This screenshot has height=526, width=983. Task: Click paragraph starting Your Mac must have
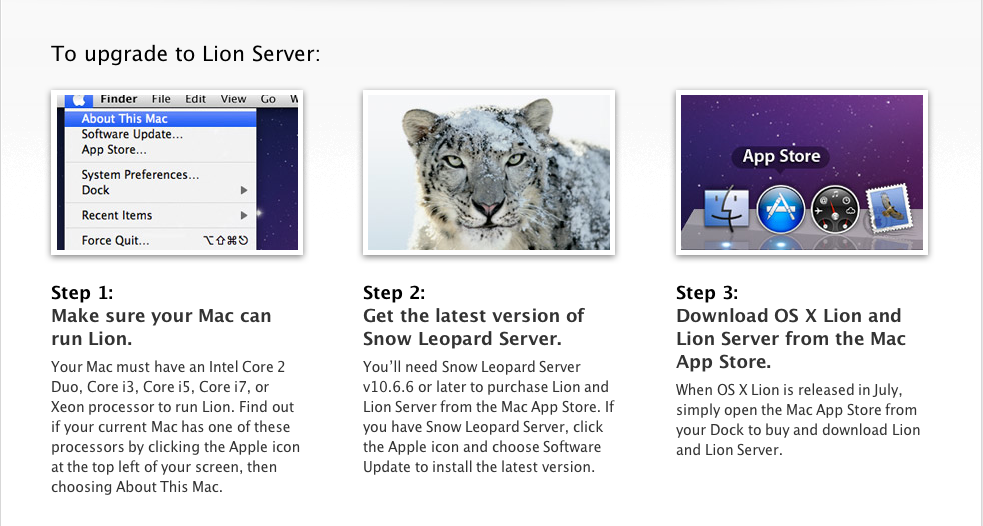(x=176, y=427)
